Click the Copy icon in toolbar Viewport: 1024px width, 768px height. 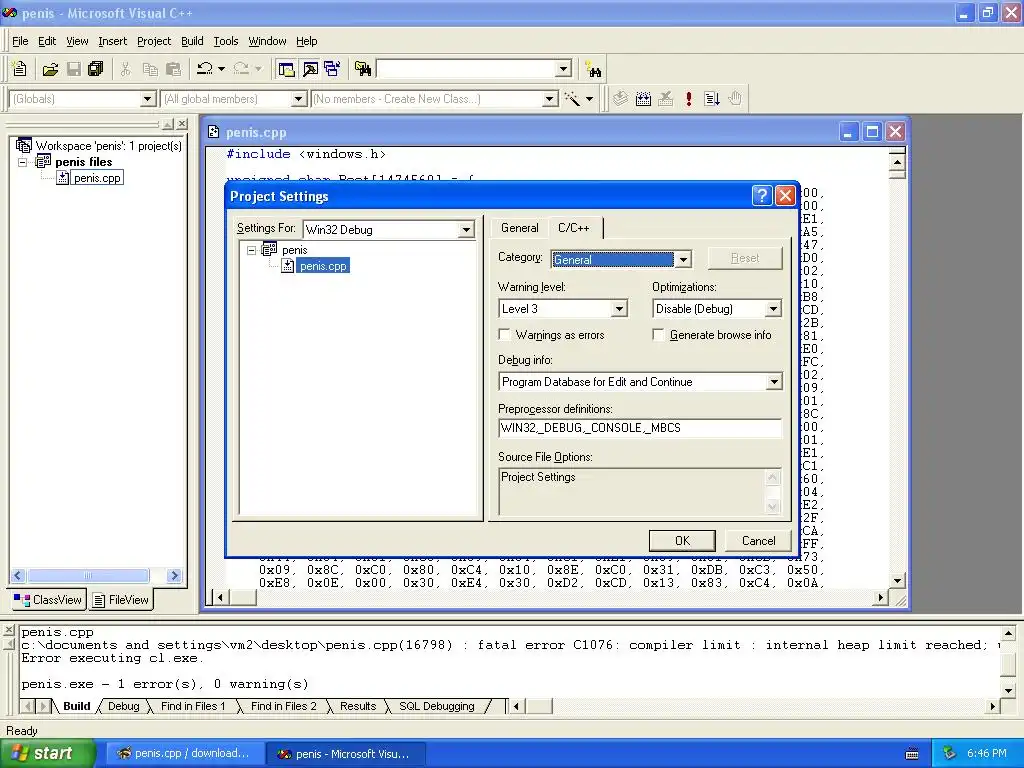(150, 69)
